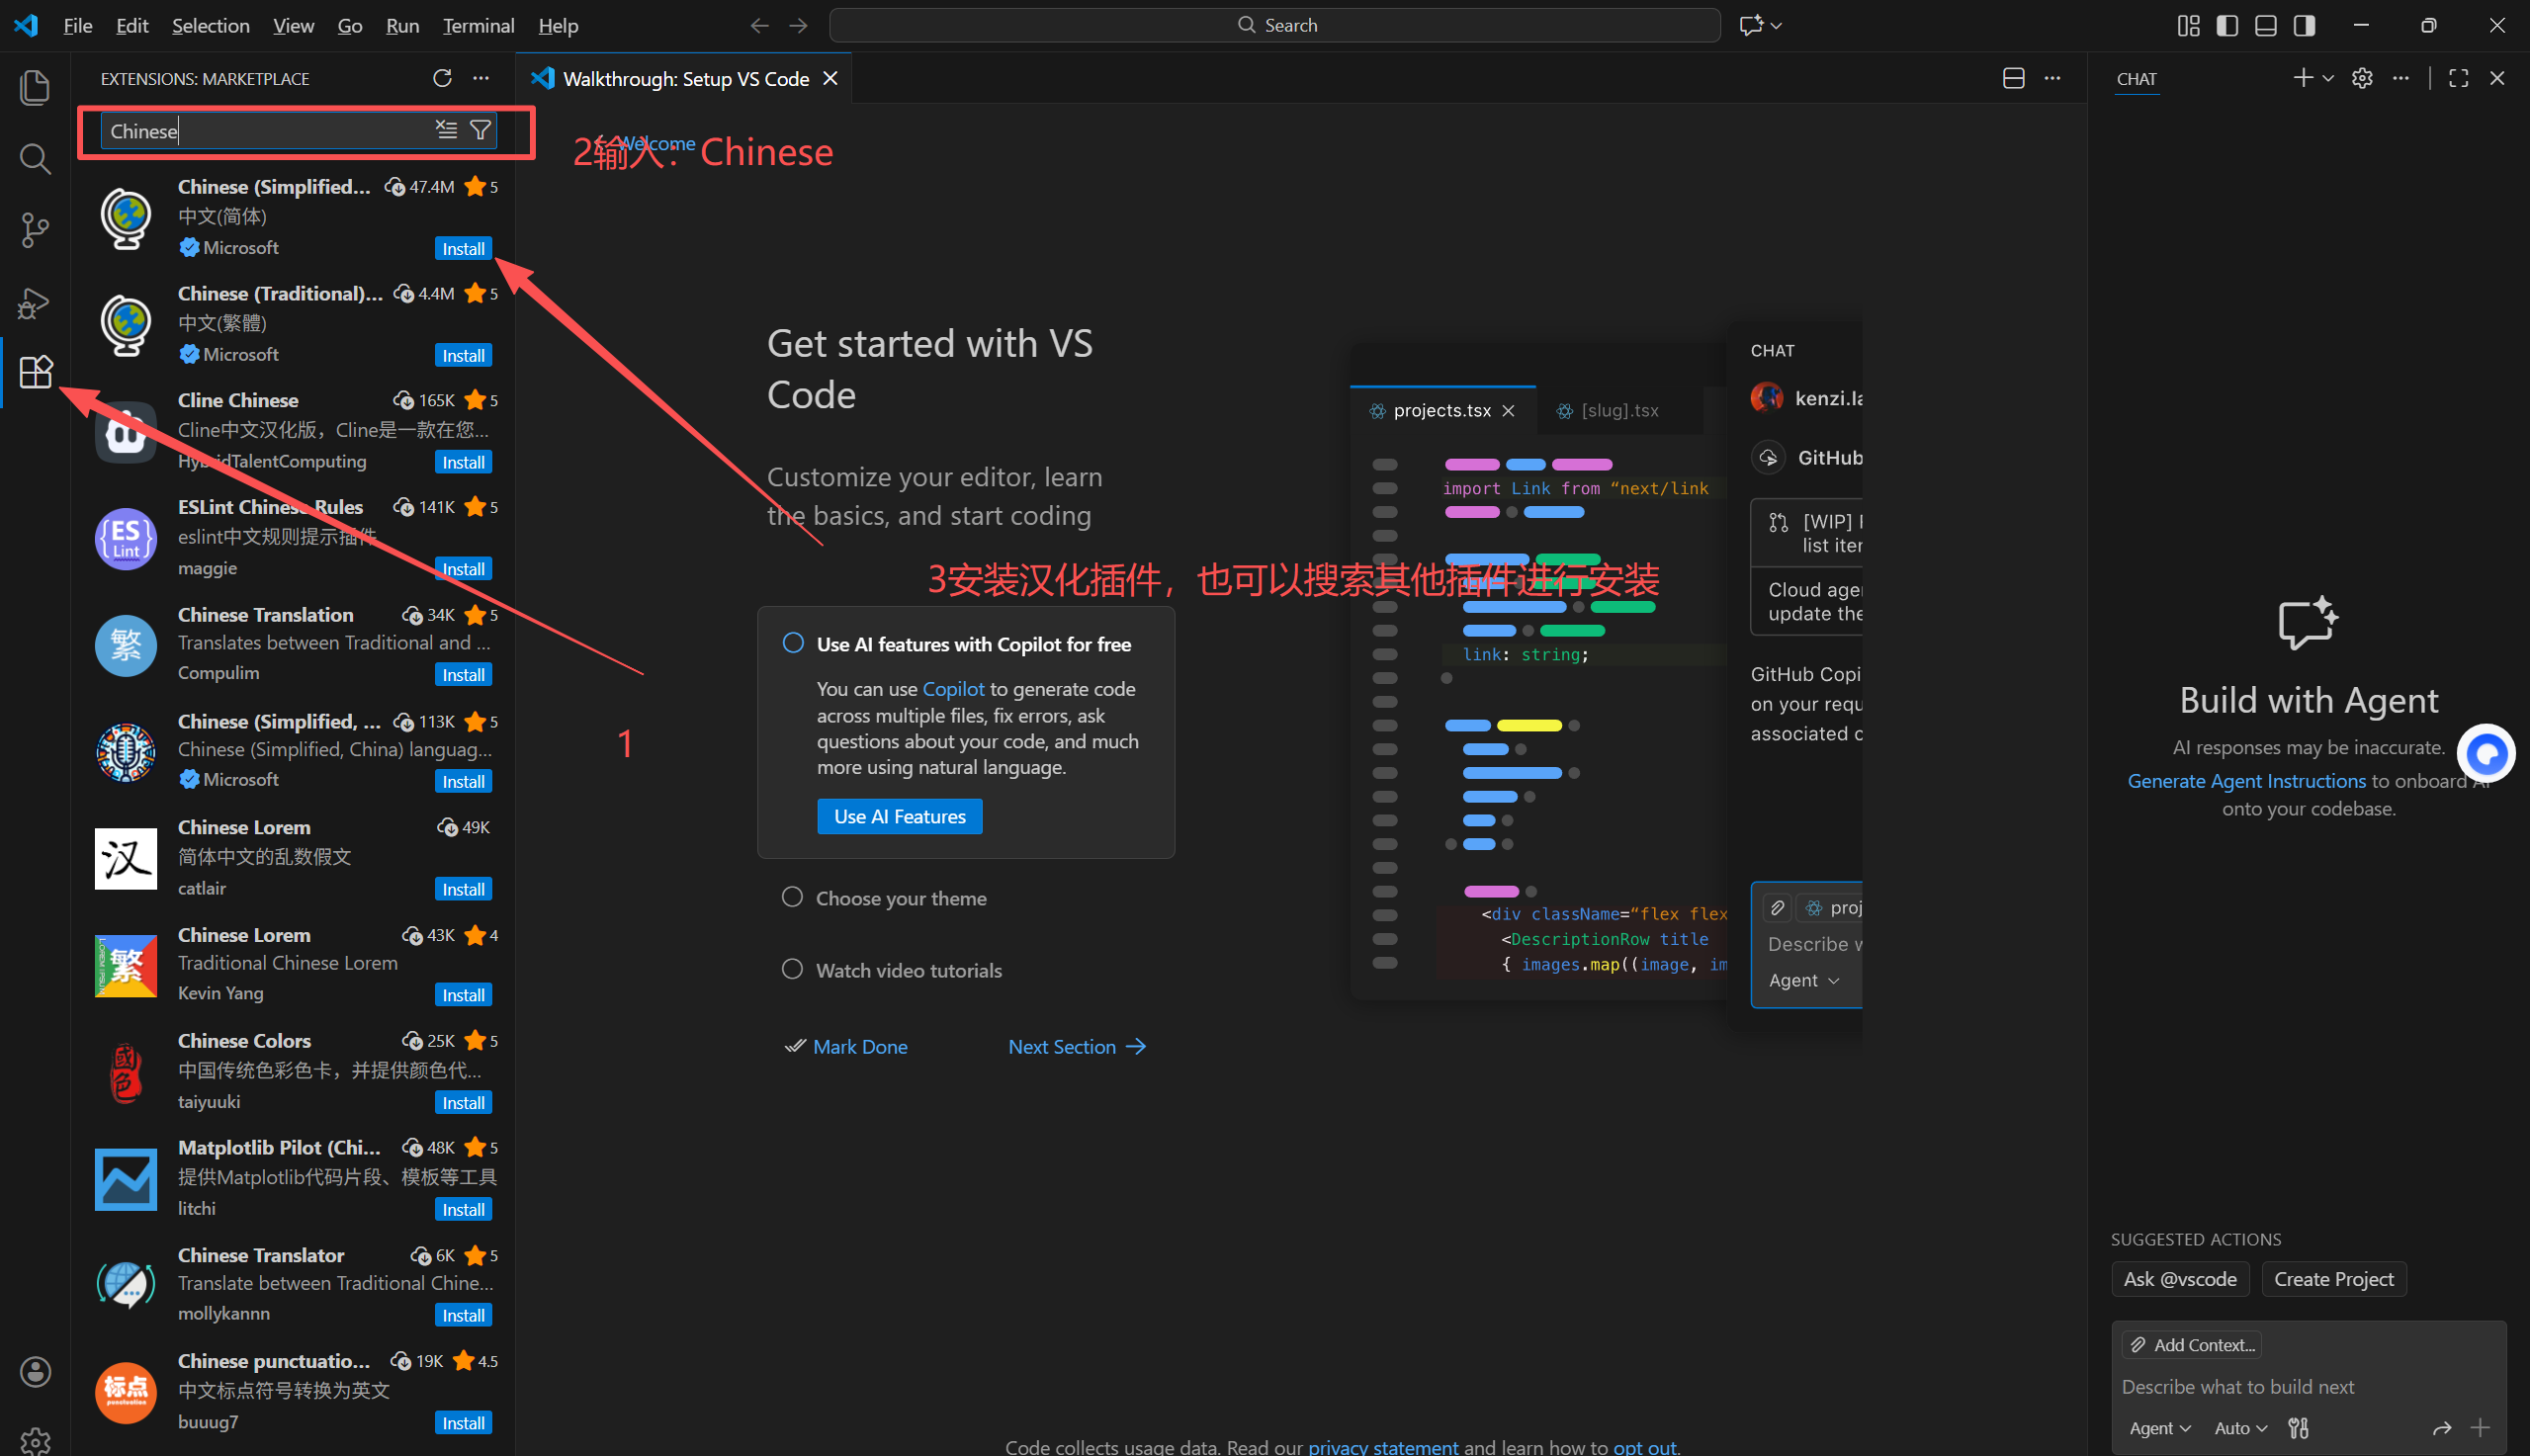
Task: Click the Mark Done link
Action: point(846,1046)
